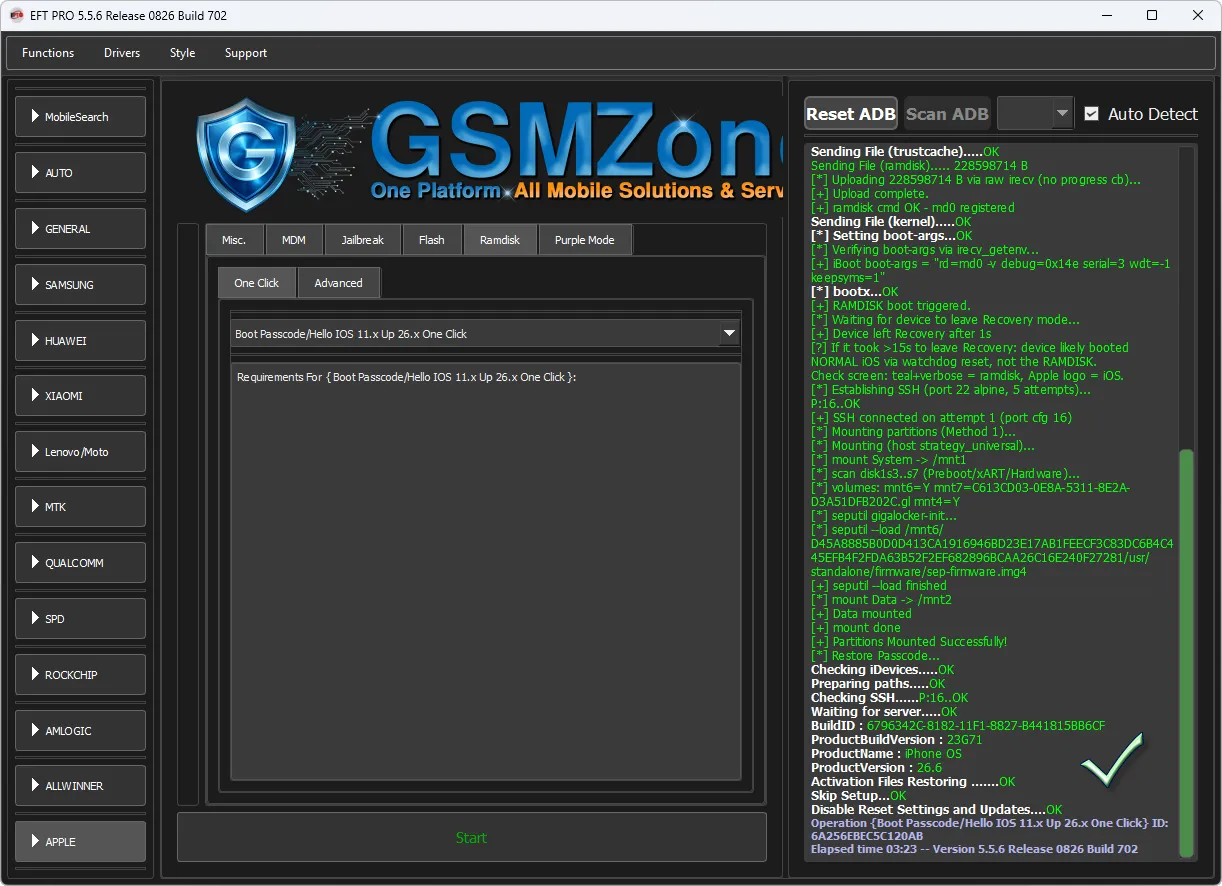Click the EFT PRO title bar app icon
Screen dimensions: 1222x886
pos(17,15)
